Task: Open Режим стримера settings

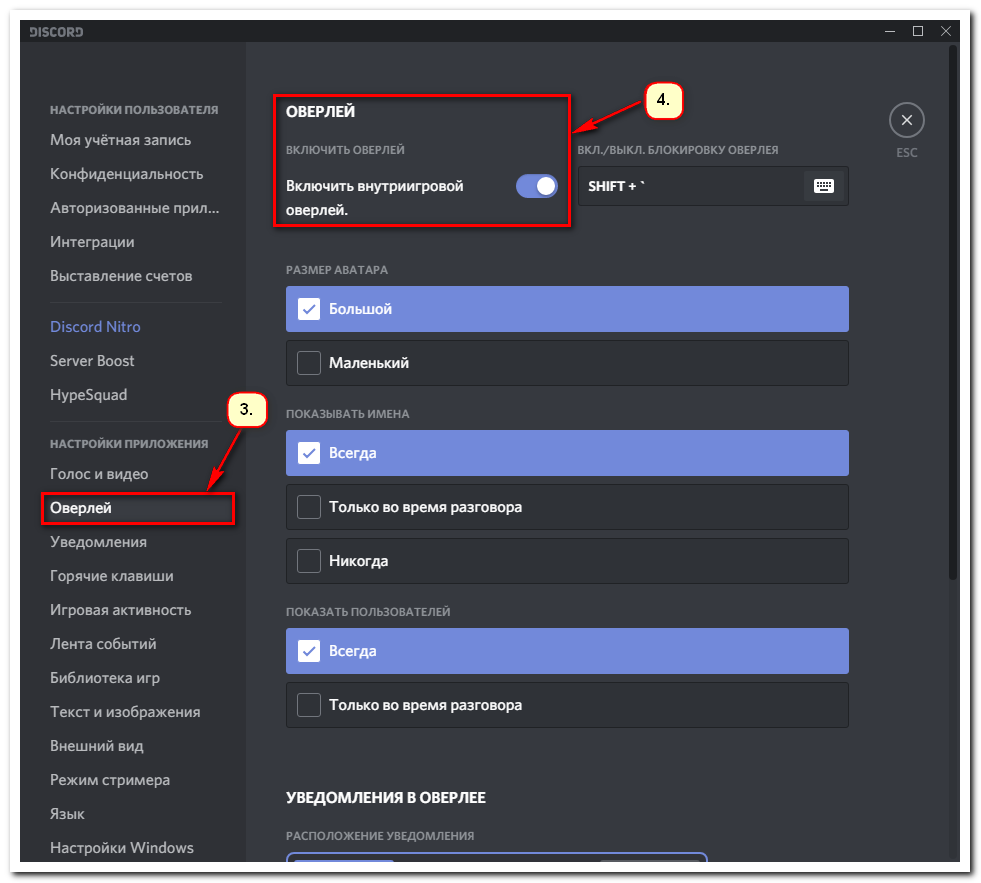Action: 109,780
